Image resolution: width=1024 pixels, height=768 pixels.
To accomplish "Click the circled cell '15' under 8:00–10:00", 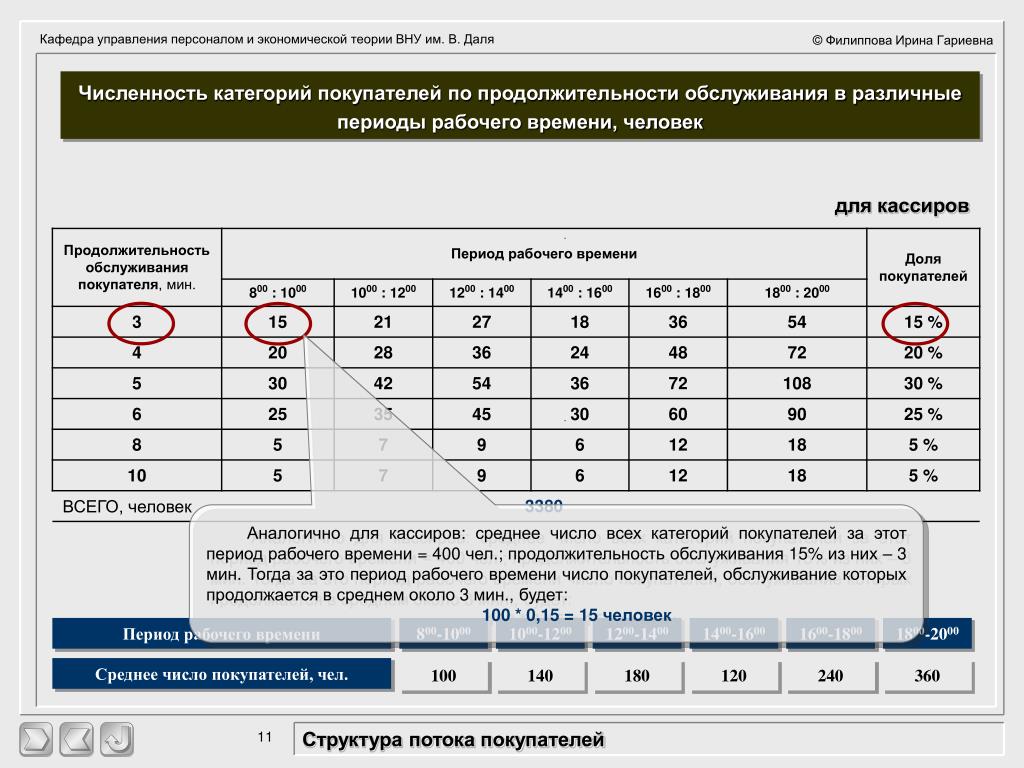I will click(278, 322).
